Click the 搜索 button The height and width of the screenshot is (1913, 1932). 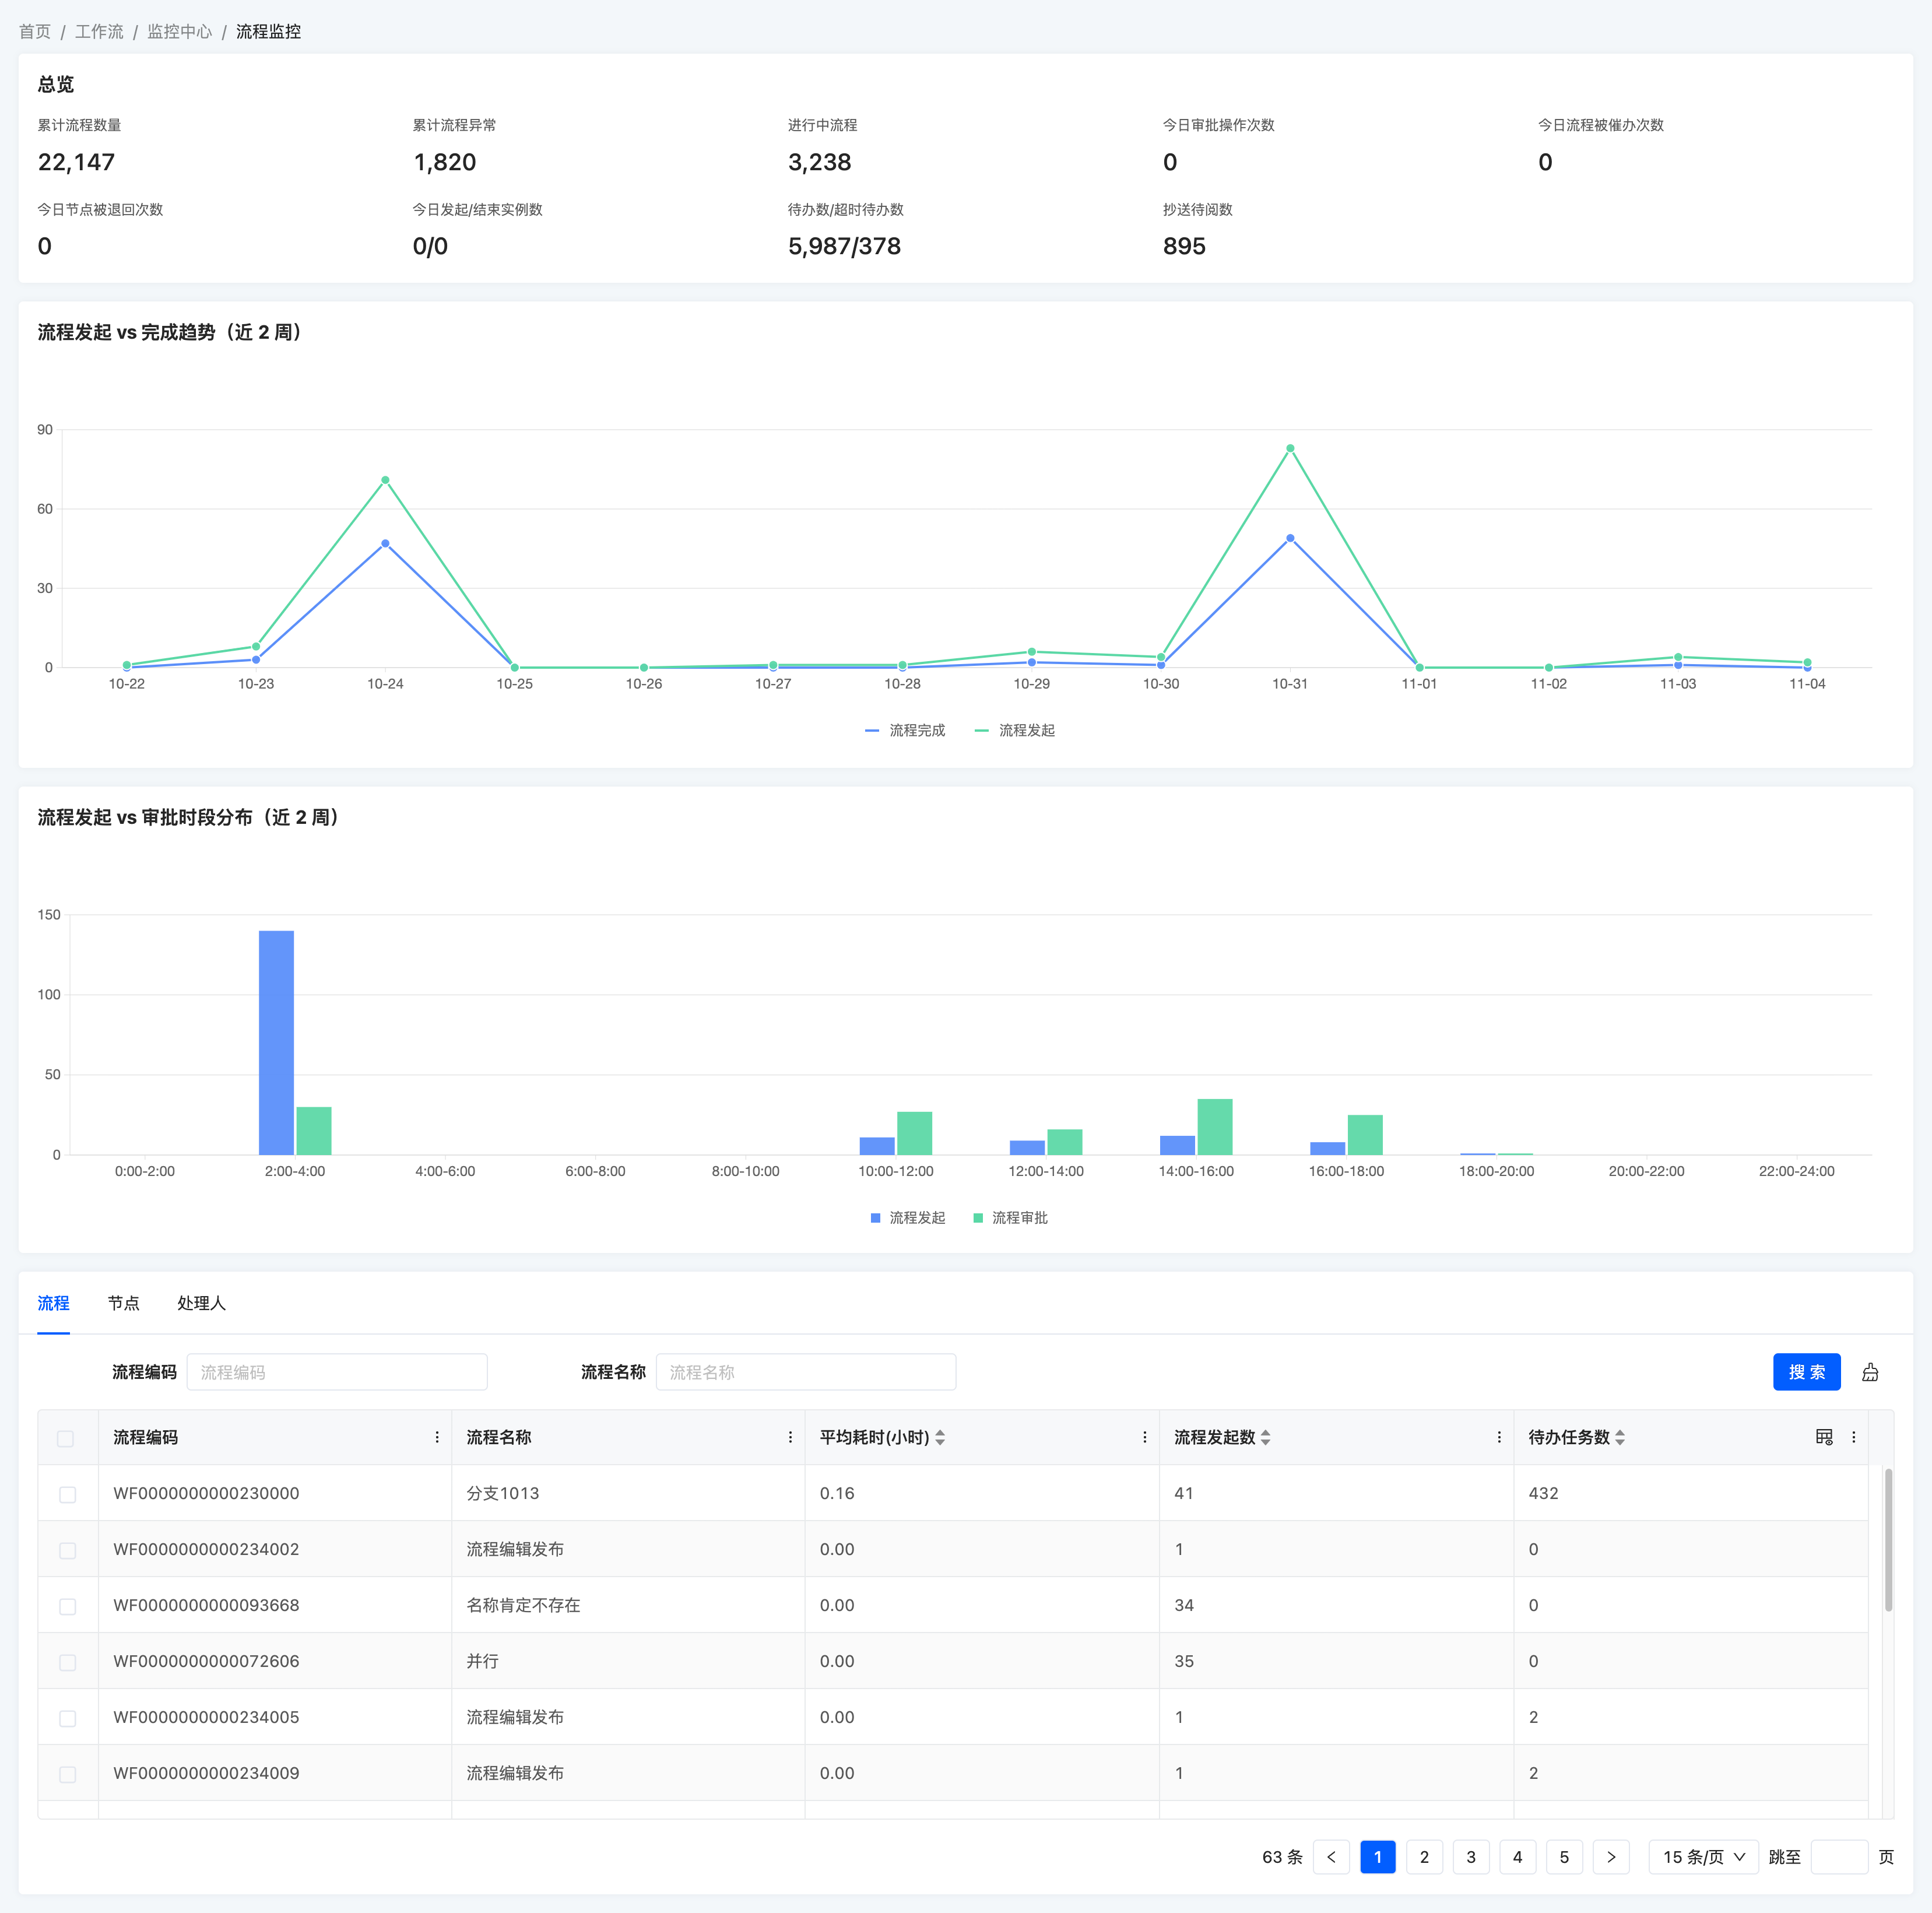click(x=1806, y=1372)
